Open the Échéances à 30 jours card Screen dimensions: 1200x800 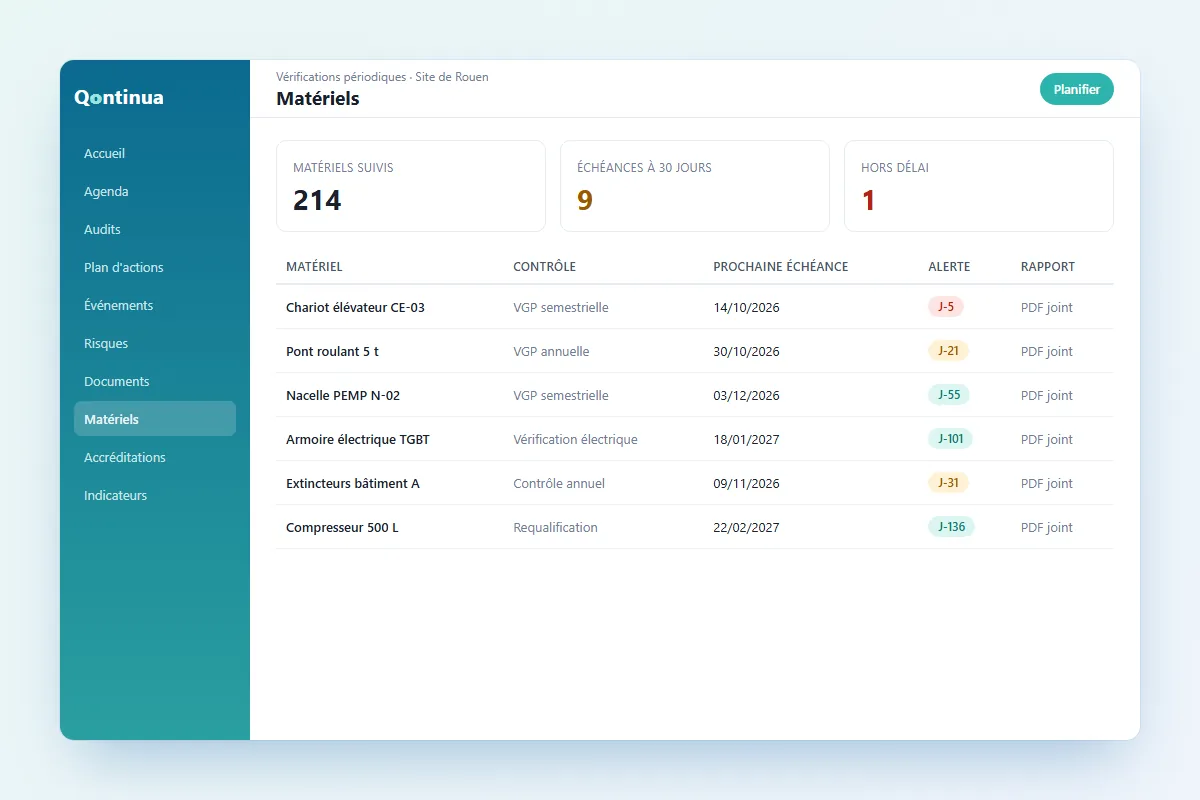[695, 186]
